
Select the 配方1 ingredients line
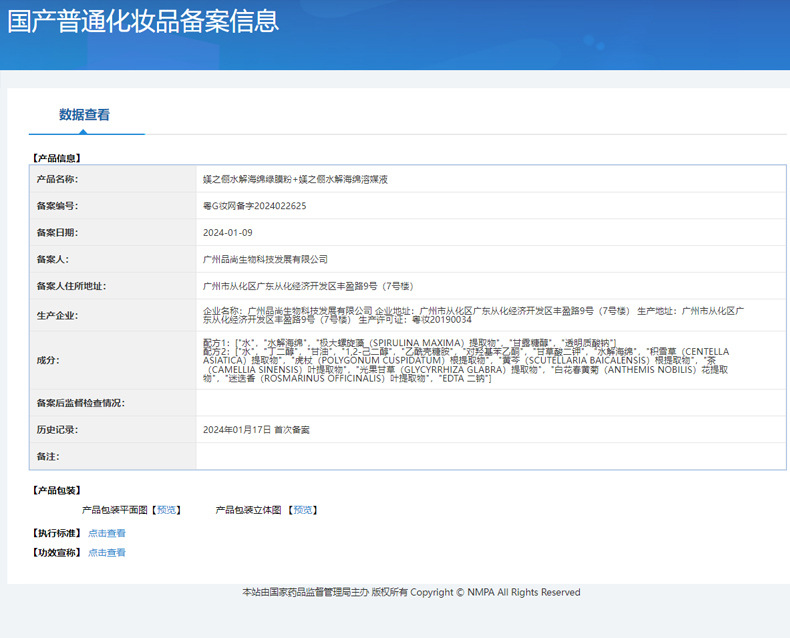(410, 343)
